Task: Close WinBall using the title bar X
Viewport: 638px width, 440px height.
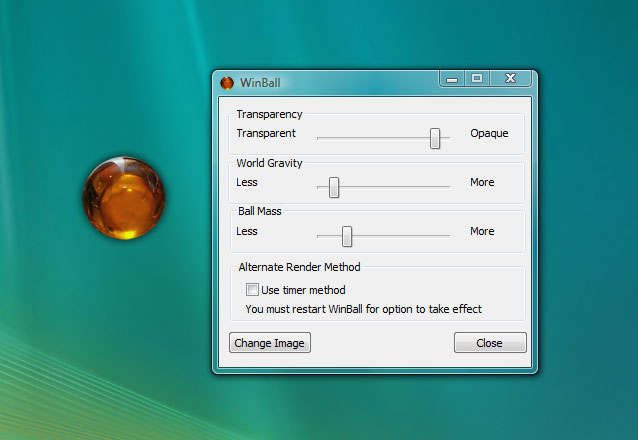Action: point(511,79)
